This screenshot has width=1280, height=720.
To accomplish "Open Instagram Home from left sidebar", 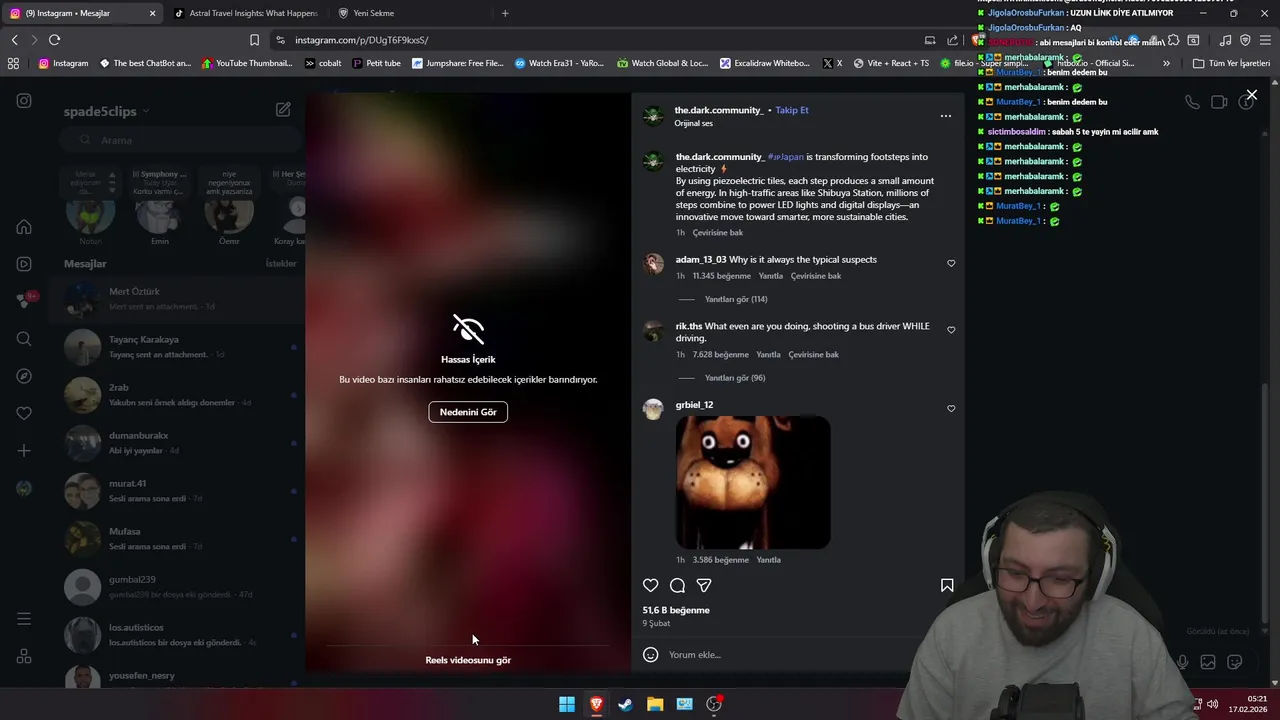I will 24,227.
